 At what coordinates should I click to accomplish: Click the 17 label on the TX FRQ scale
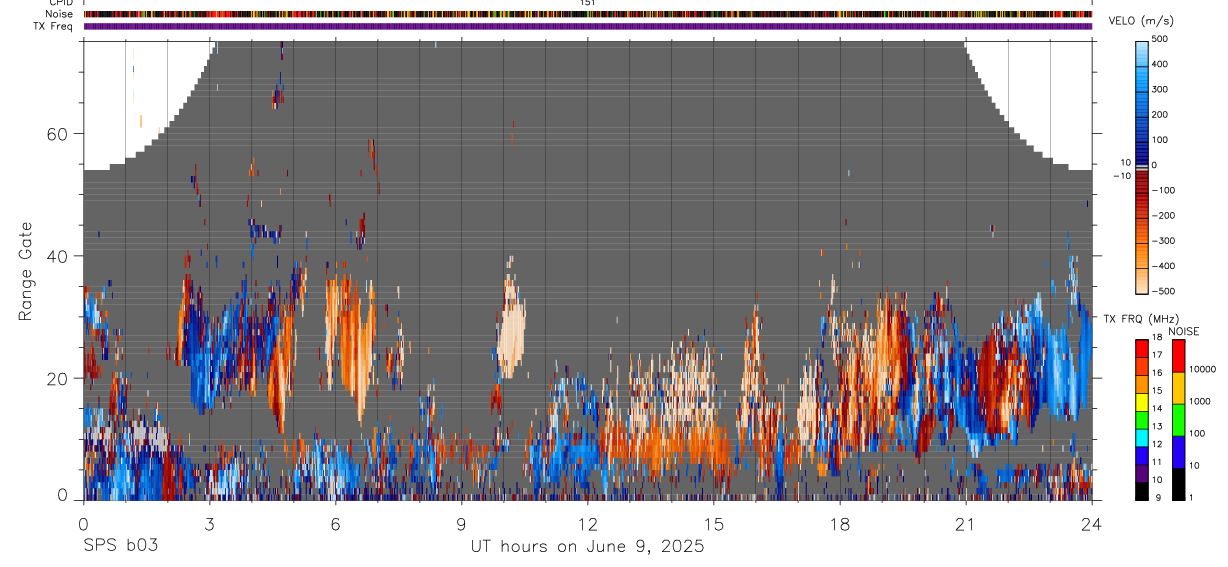point(1159,355)
